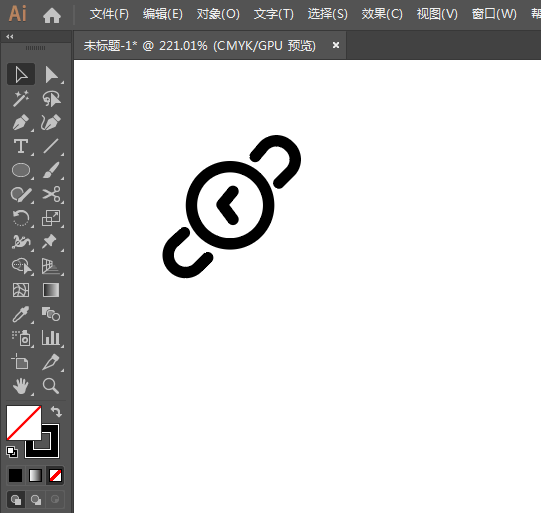Click the Fill color swatch
This screenshot has height=513, width=541.
click(x=24, y=423)
